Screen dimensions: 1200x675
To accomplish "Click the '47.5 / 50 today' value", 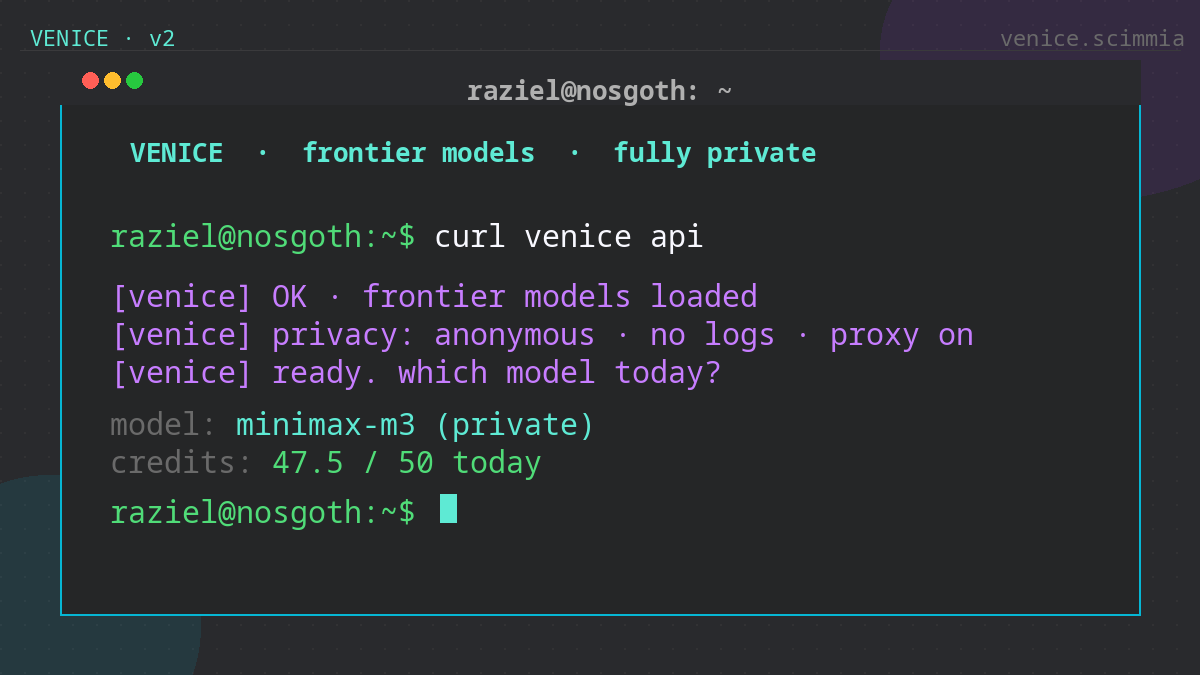I will tap(406, 463).
